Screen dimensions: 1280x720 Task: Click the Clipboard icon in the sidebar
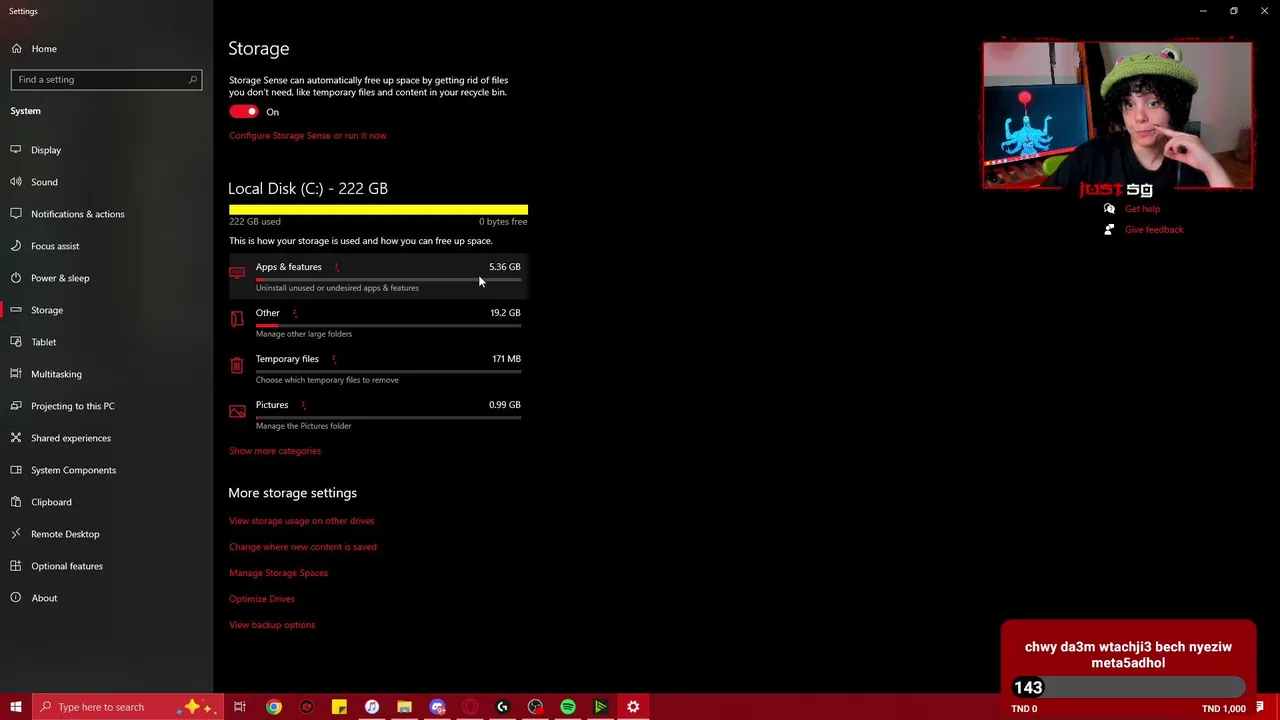coord(16,502)
